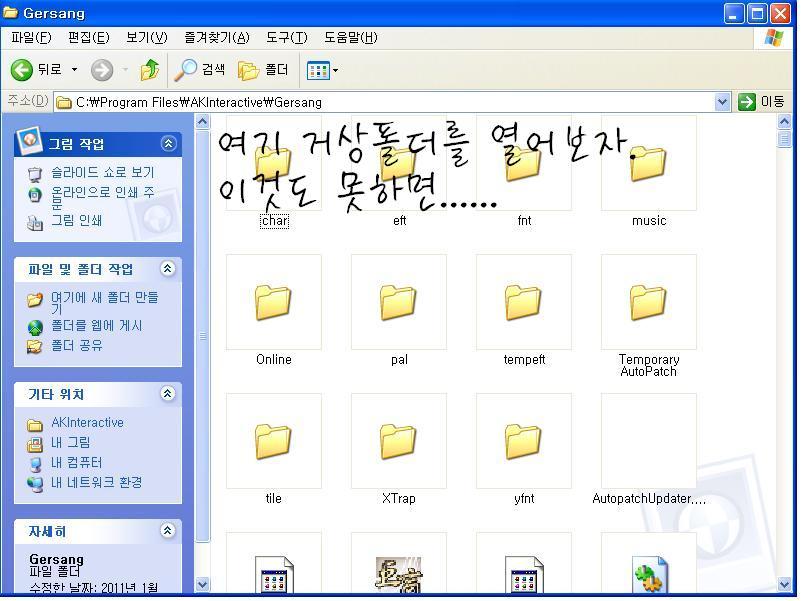This screenshot has height=601, width=803.
Task: Click 여기에 새 폴더 만들기 link
Action: tap(104, 303)
